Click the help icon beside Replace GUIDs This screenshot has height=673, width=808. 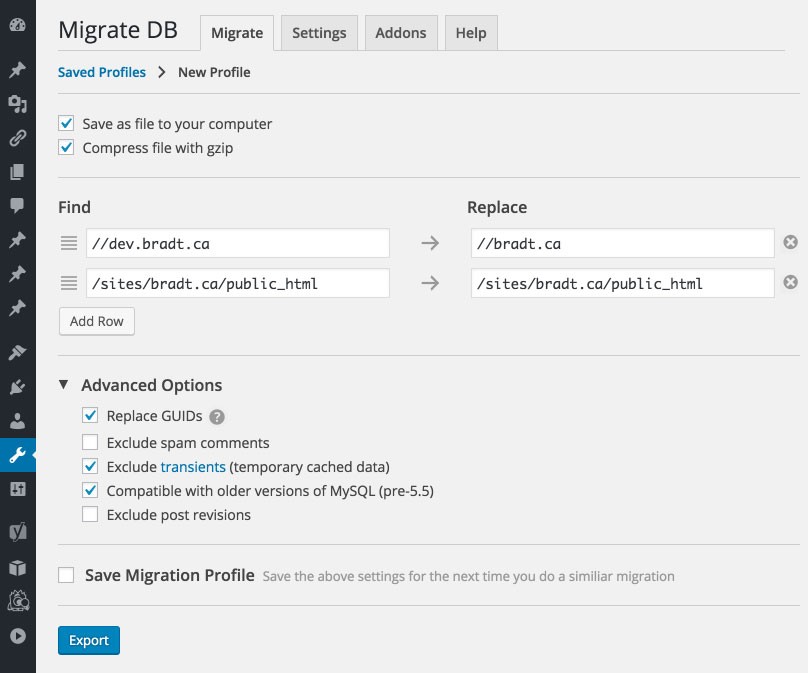pos(217,417)
